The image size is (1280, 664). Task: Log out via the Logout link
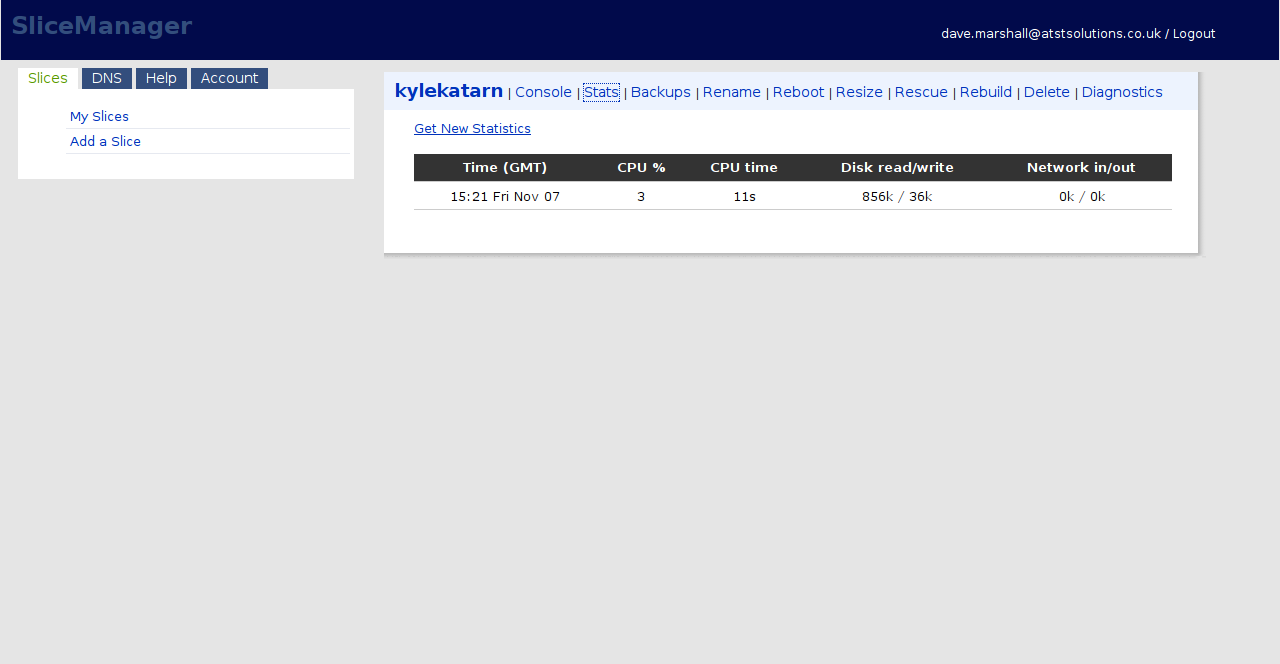(x=1193, y=34)
